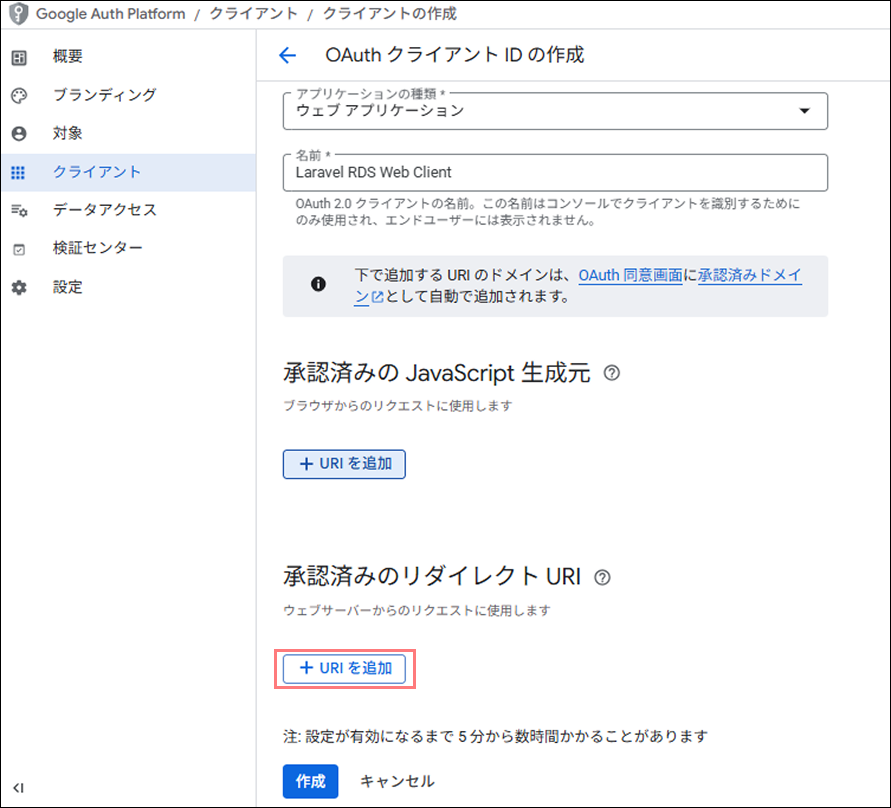Open the OAuth 同意画面 link
891x808 pixels.
pos(630,275)
